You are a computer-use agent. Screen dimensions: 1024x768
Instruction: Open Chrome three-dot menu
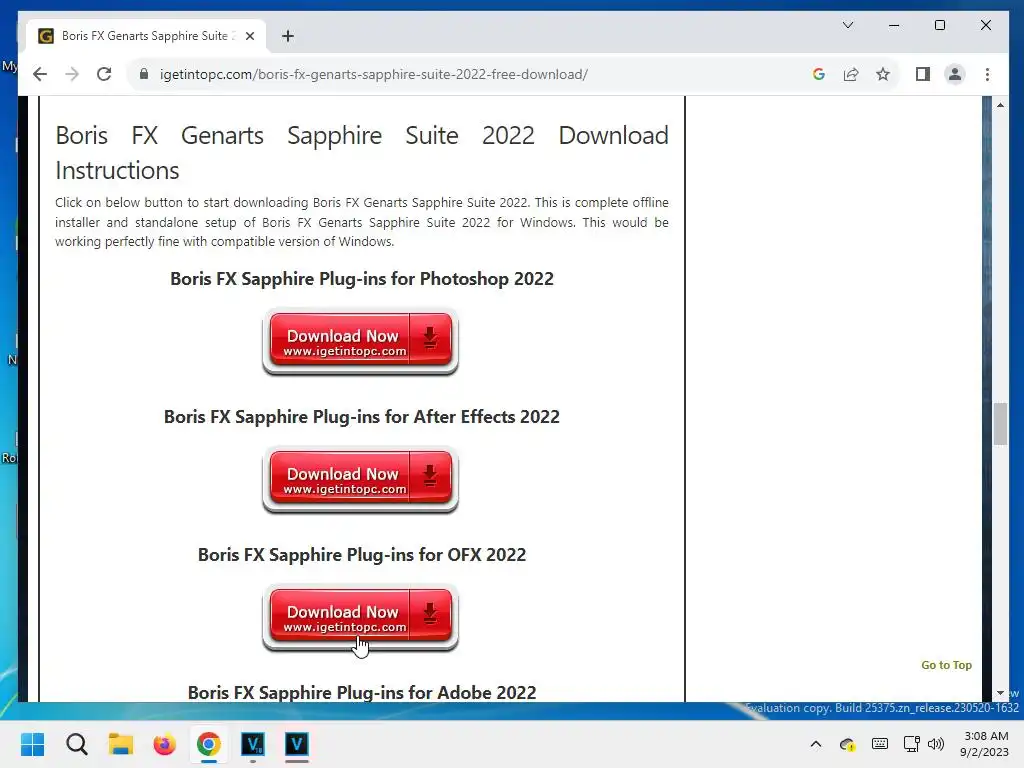coord(987,74)
